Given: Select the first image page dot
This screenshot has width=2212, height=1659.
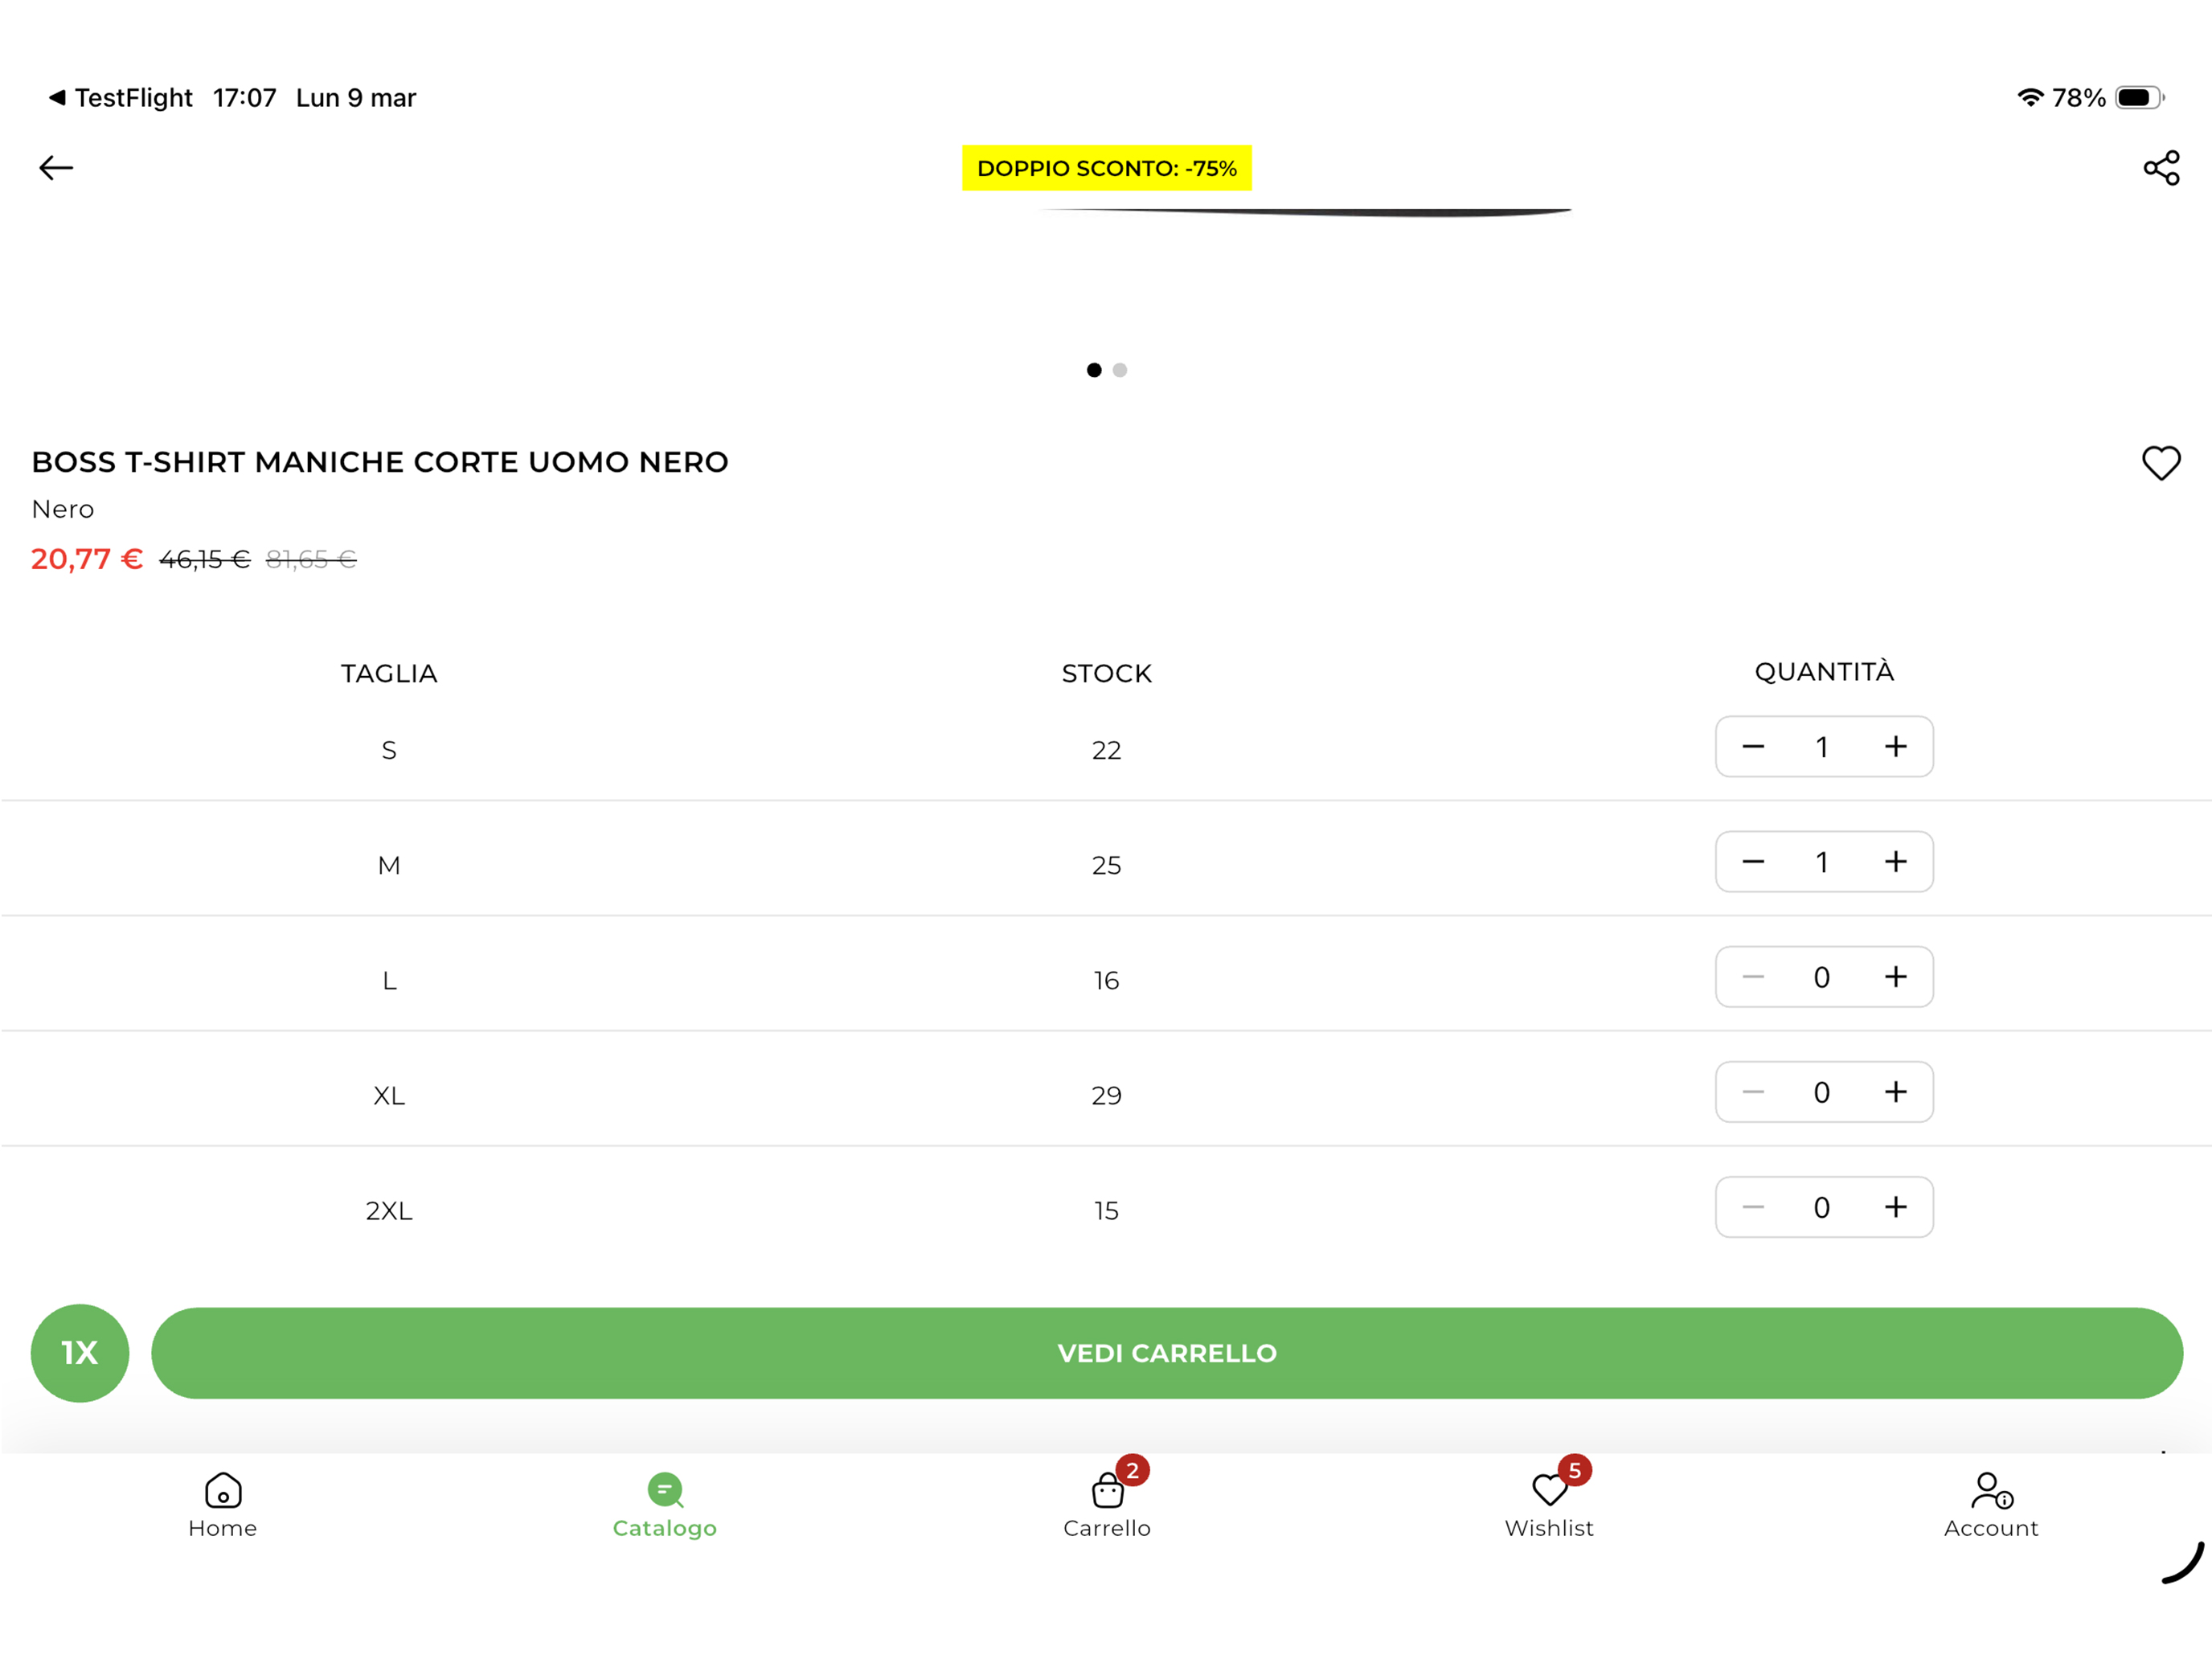Looking at the screenshot, I should [x=1094, y=370].
